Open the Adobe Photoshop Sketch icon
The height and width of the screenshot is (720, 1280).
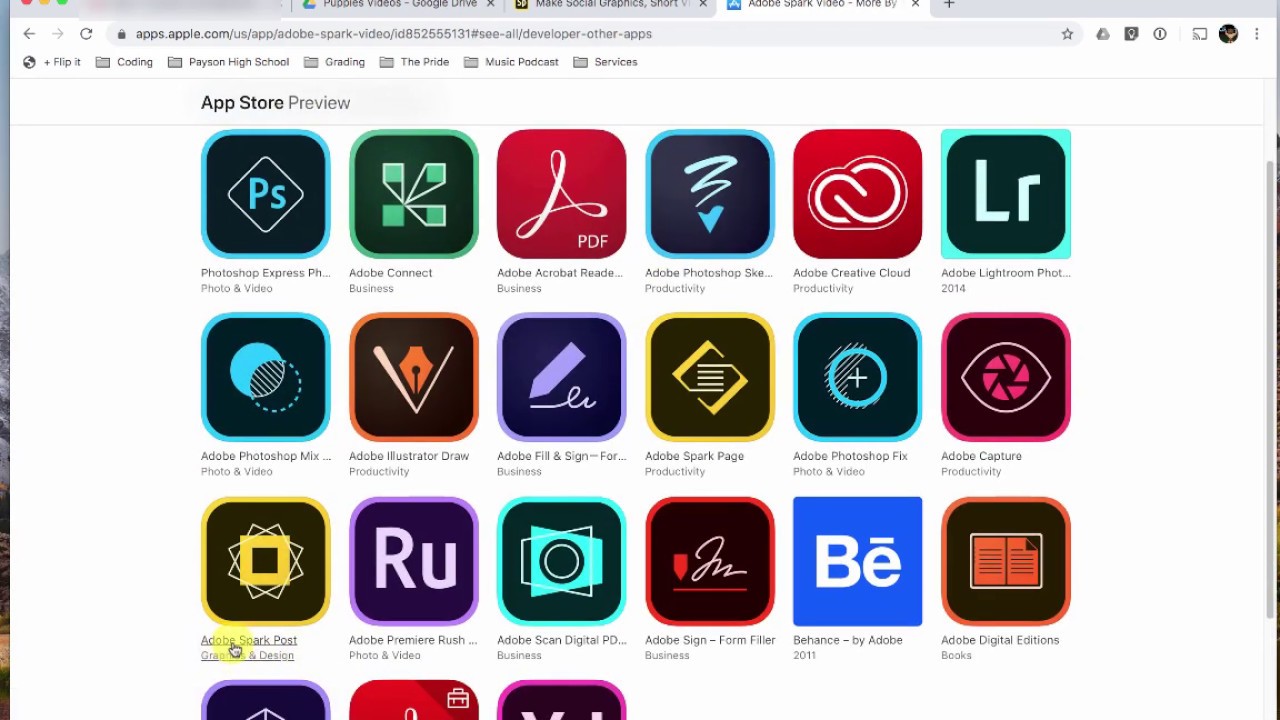[x=709, y=194]
